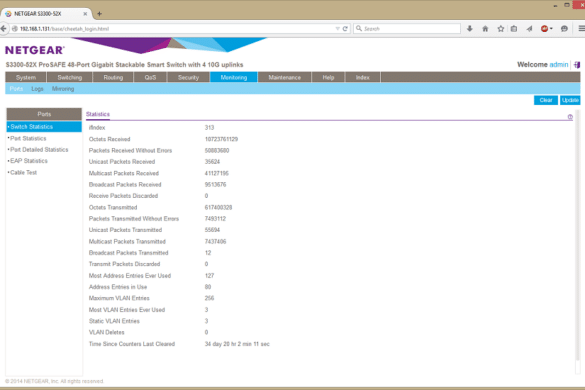Reload the page with the refresh icon
This screenshot has width=585, height=390.
click(345, 29)
